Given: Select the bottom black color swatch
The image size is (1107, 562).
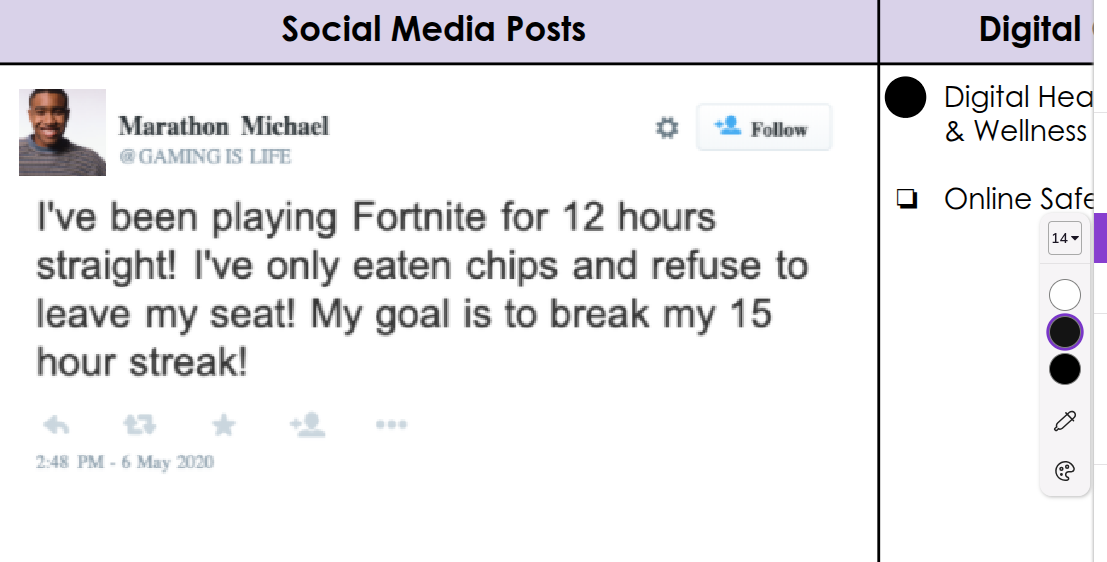Looking at the screenshot, I should point(1065,369).
